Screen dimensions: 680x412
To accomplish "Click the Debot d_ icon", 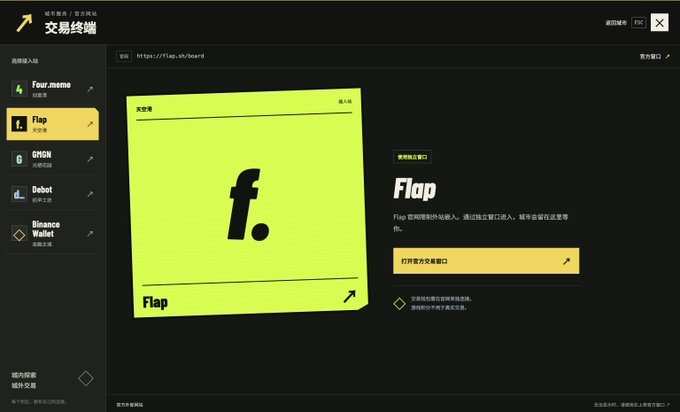I will pyautogui.click(x=19, y=194).
